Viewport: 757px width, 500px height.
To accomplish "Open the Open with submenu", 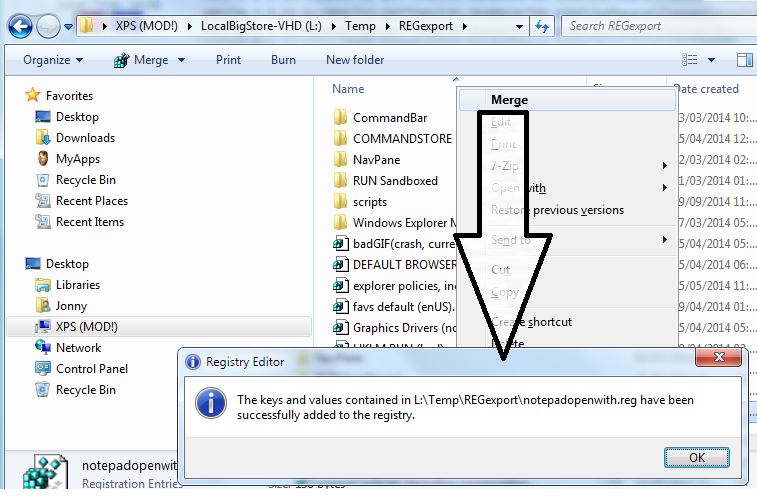I will pyautogui.click(x=567, y=188).
